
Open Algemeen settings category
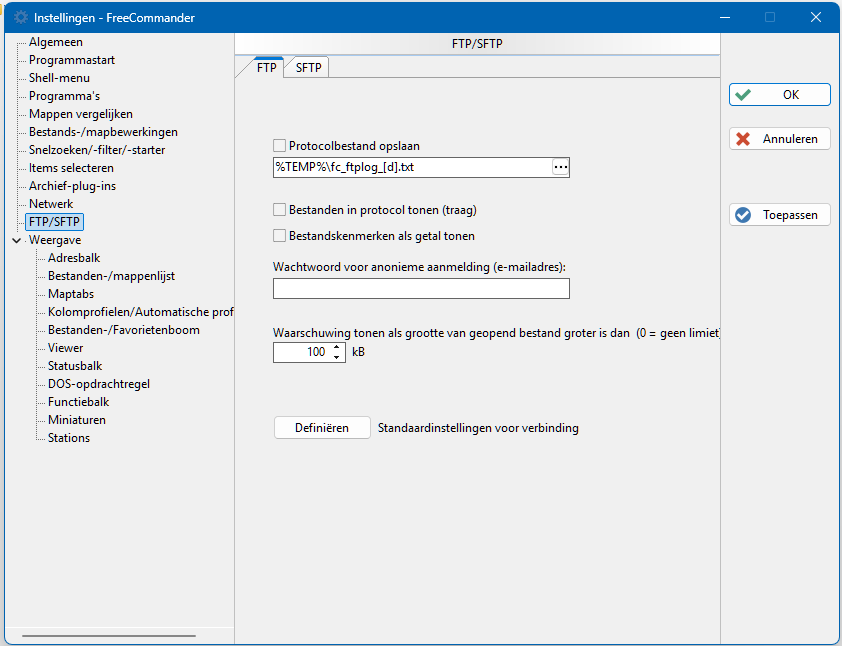[x=56, y=42]
